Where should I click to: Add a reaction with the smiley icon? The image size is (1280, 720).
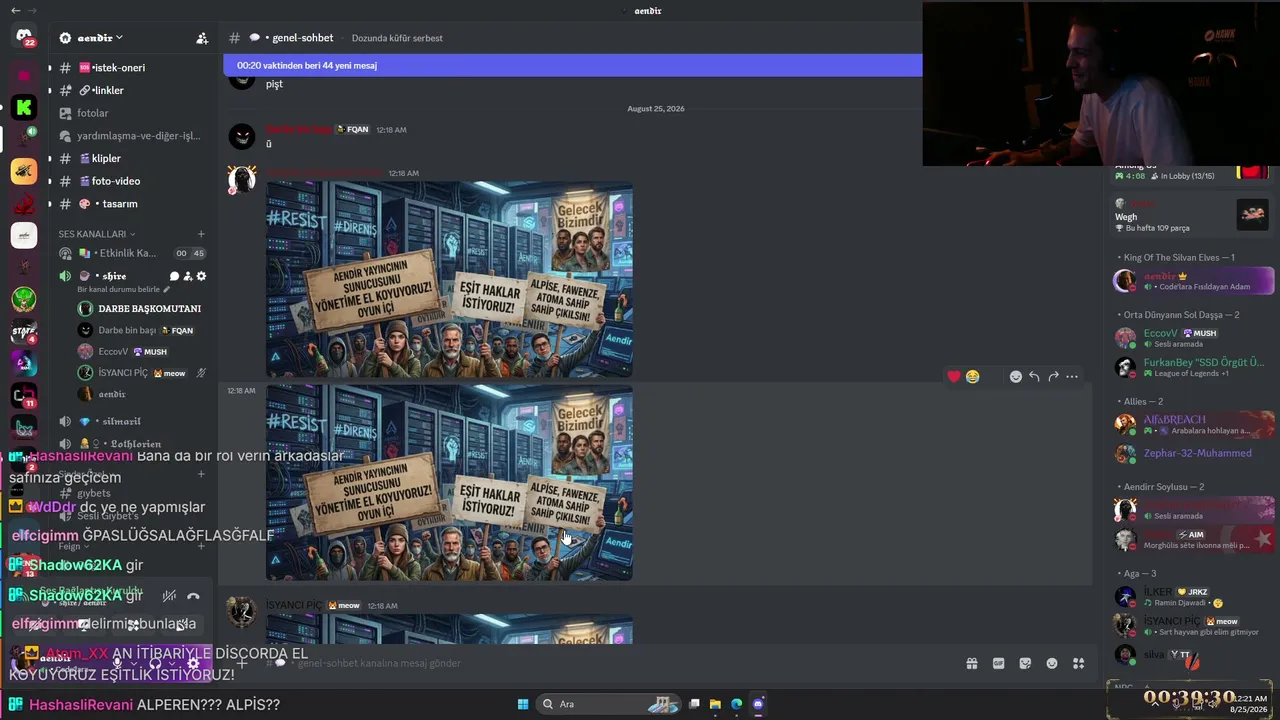(1016, 376)
